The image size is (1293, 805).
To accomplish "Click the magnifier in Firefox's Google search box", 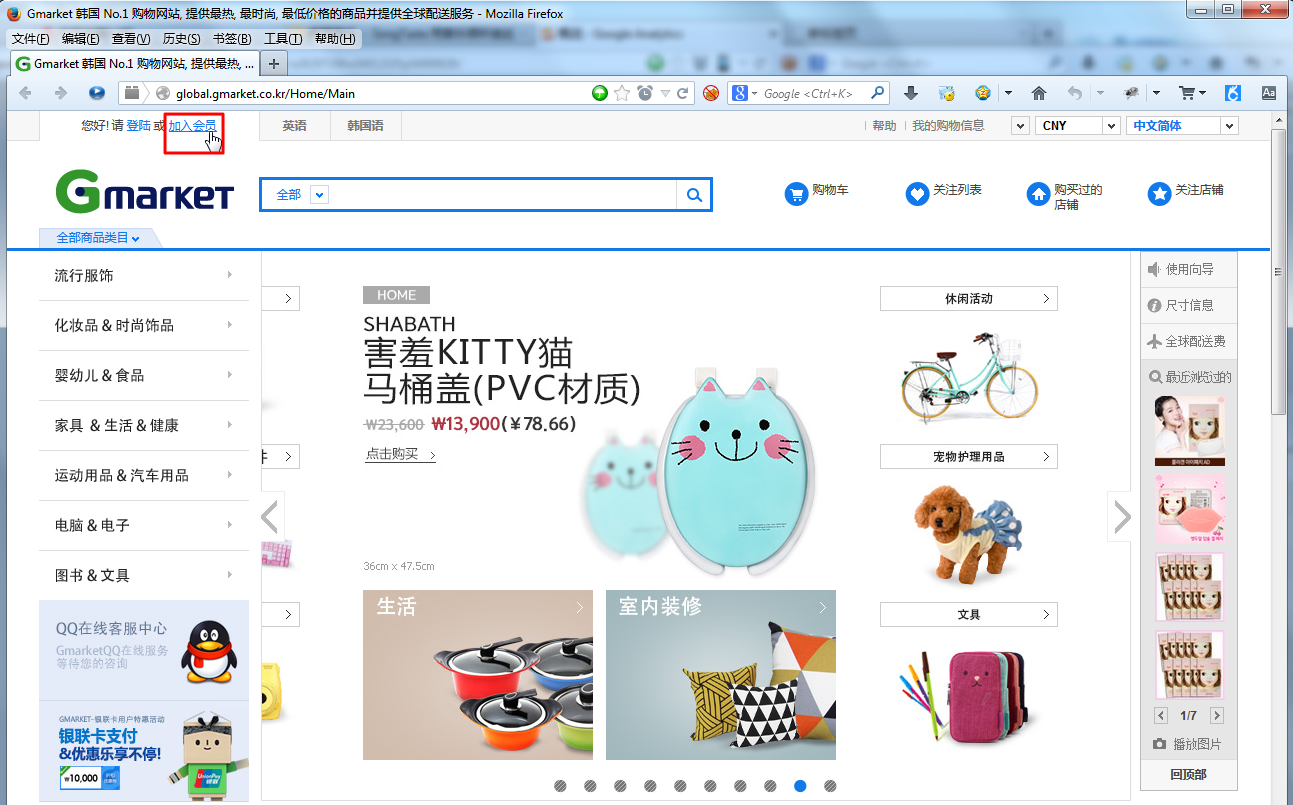I will [877, 93].
